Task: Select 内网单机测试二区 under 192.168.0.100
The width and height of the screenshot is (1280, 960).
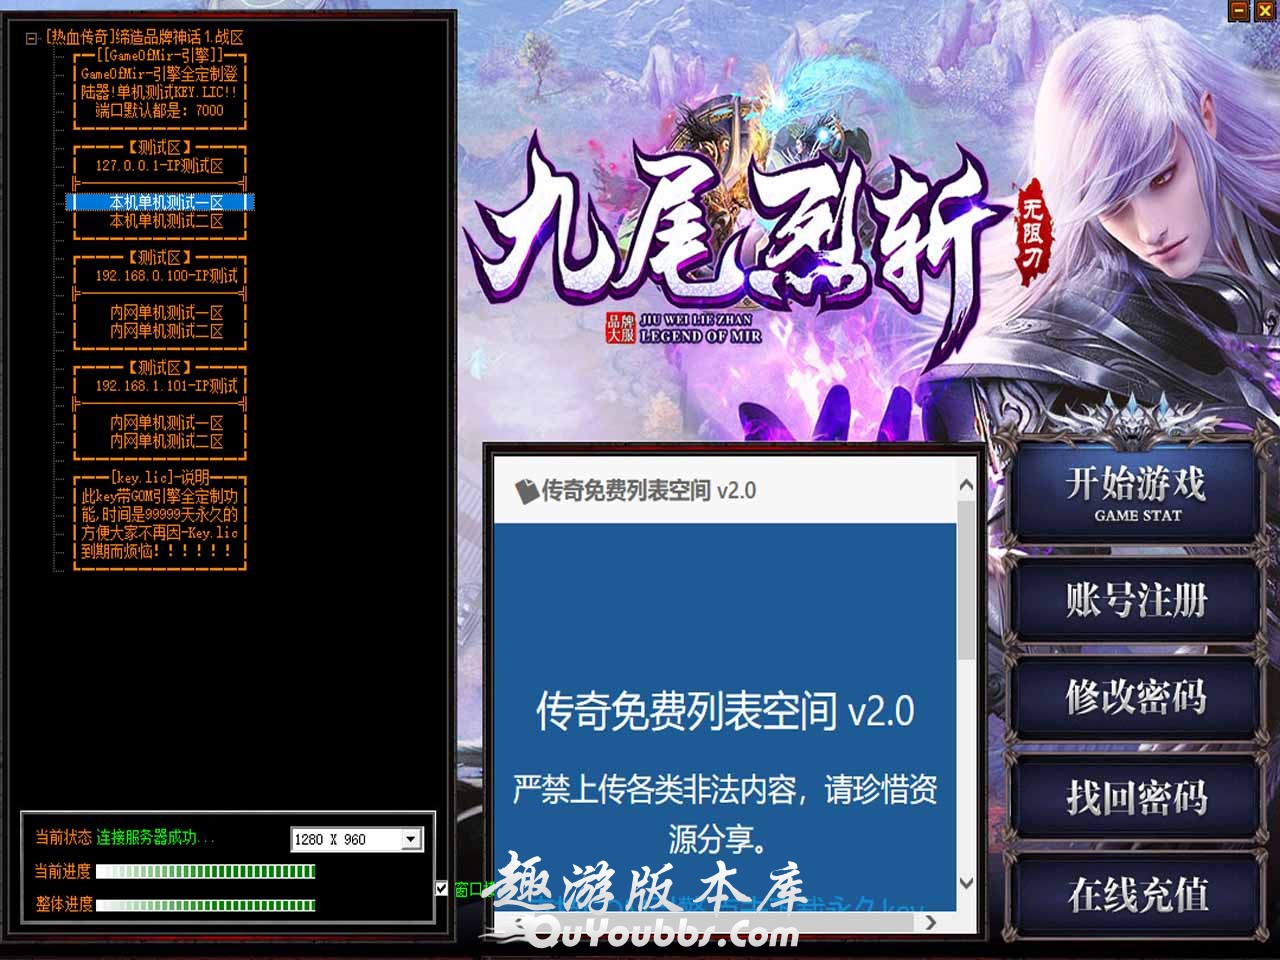Action: pos(160,331)
